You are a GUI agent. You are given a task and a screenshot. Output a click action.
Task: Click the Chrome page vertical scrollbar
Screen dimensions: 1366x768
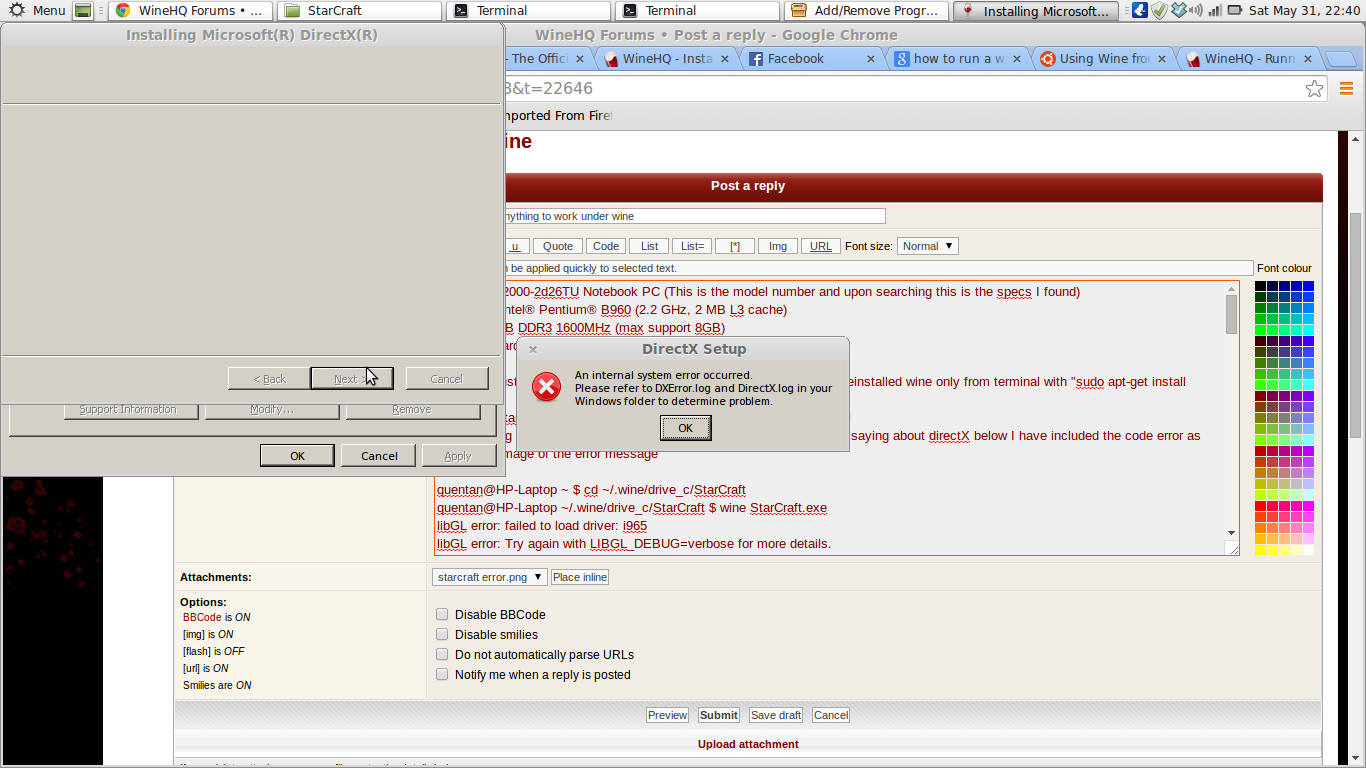pyautogui.click(x=1357, y=325)
